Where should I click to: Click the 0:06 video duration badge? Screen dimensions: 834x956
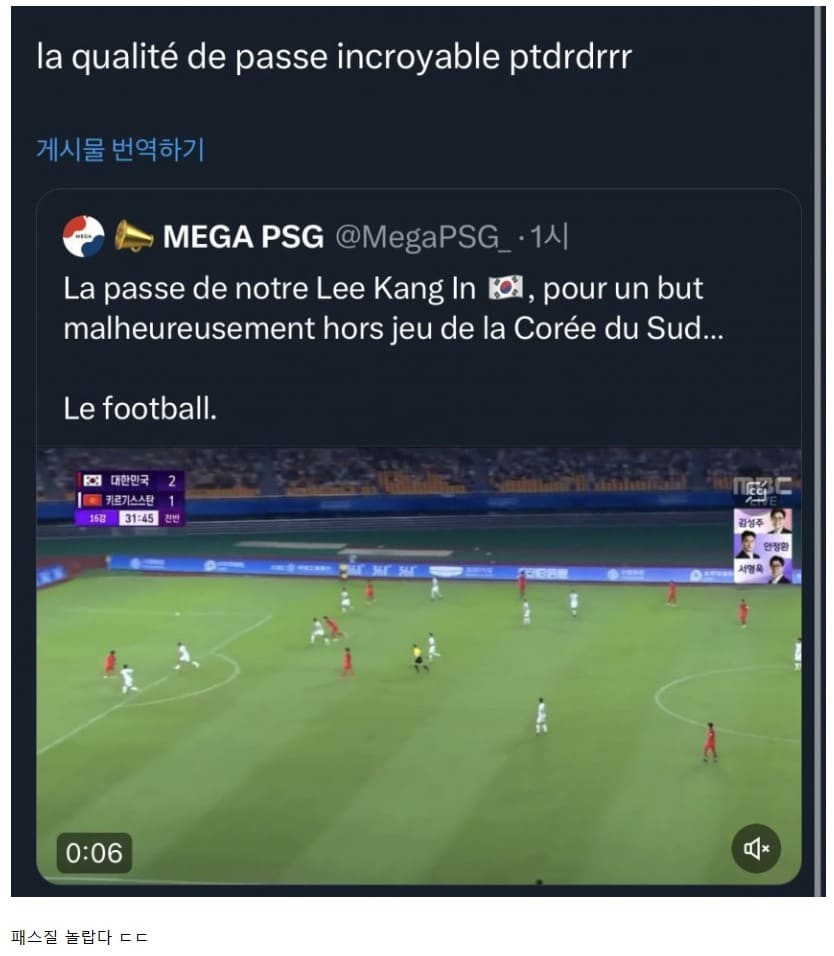[x=94, y=852]
